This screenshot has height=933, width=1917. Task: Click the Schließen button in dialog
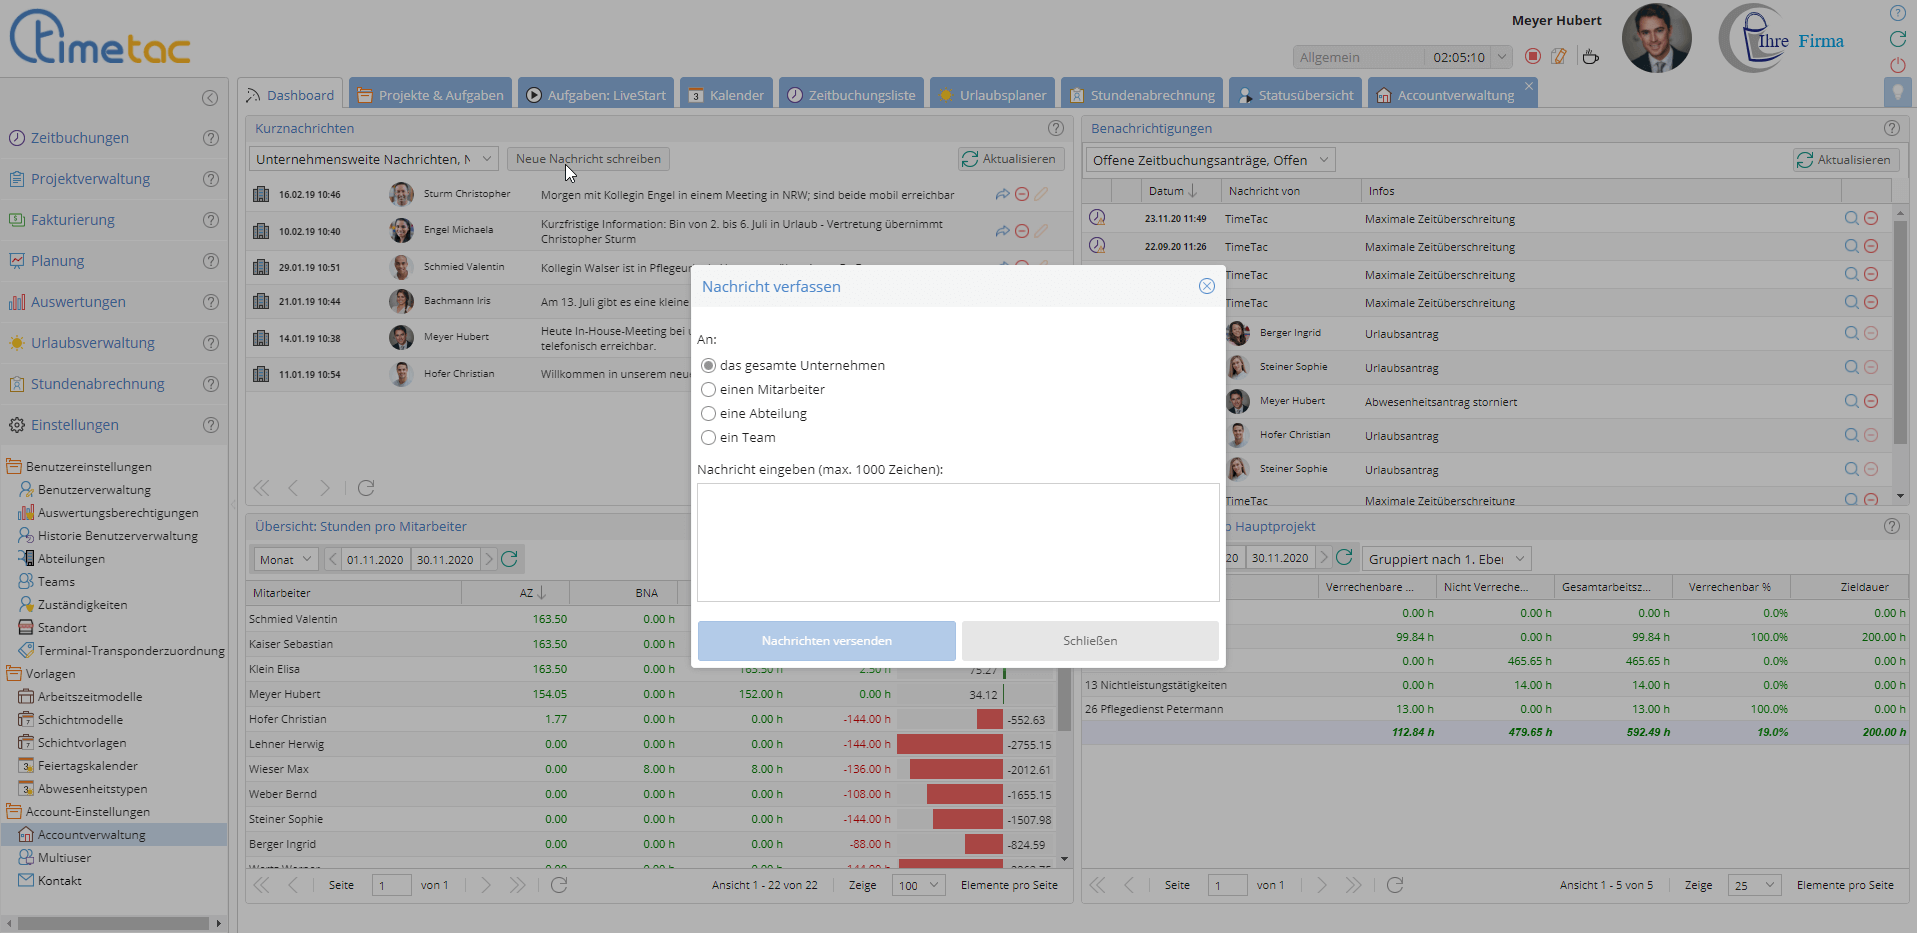click(x=1090, y=641)
